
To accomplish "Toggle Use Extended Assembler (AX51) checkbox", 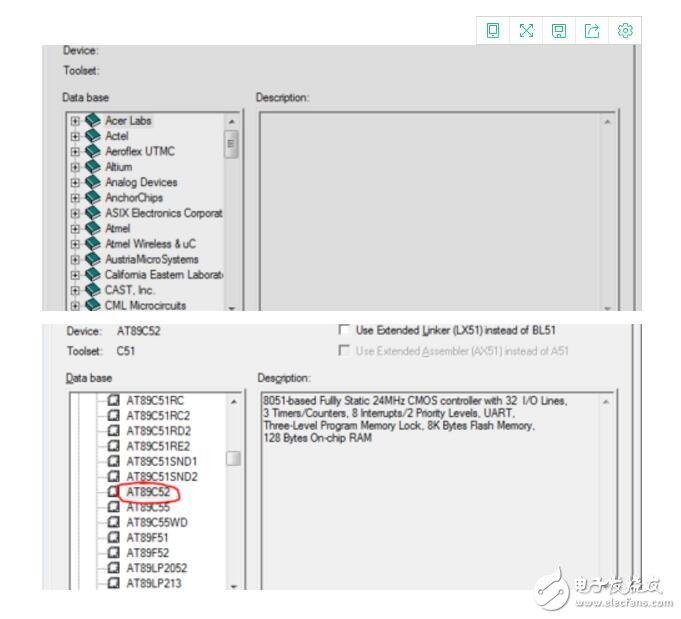I will click(345, 351).
